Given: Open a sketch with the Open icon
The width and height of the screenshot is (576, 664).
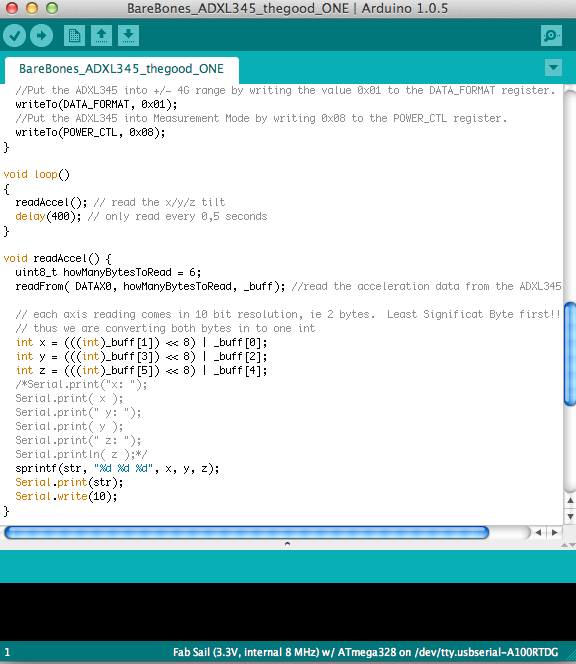Looking at the screenshot, I should [x=101, y=36].
